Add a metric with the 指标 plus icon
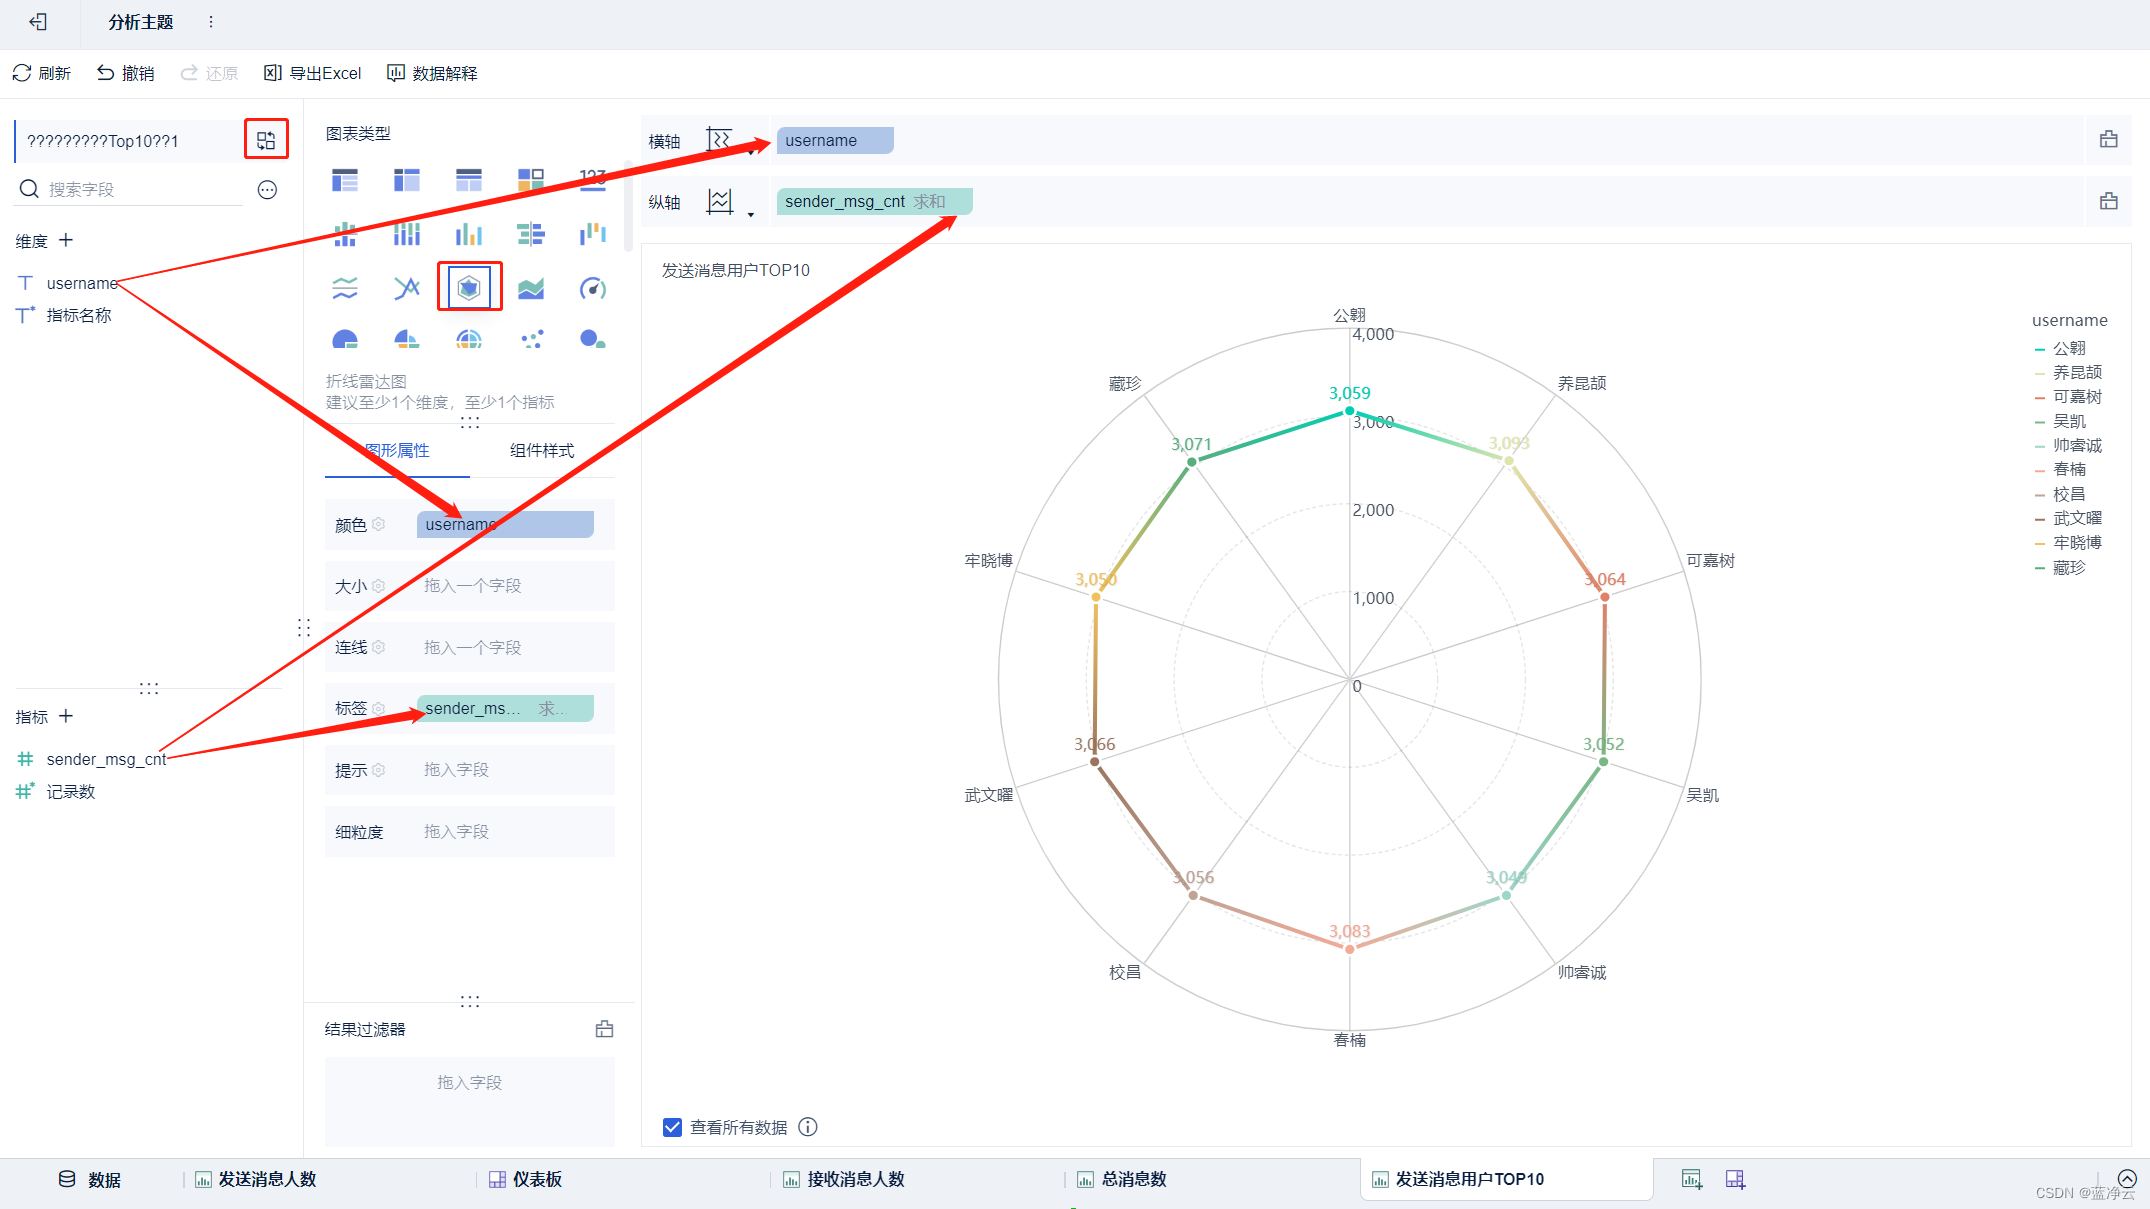Image resolution: width=2150 pixels, height=1209 pixels. [66, 716]
